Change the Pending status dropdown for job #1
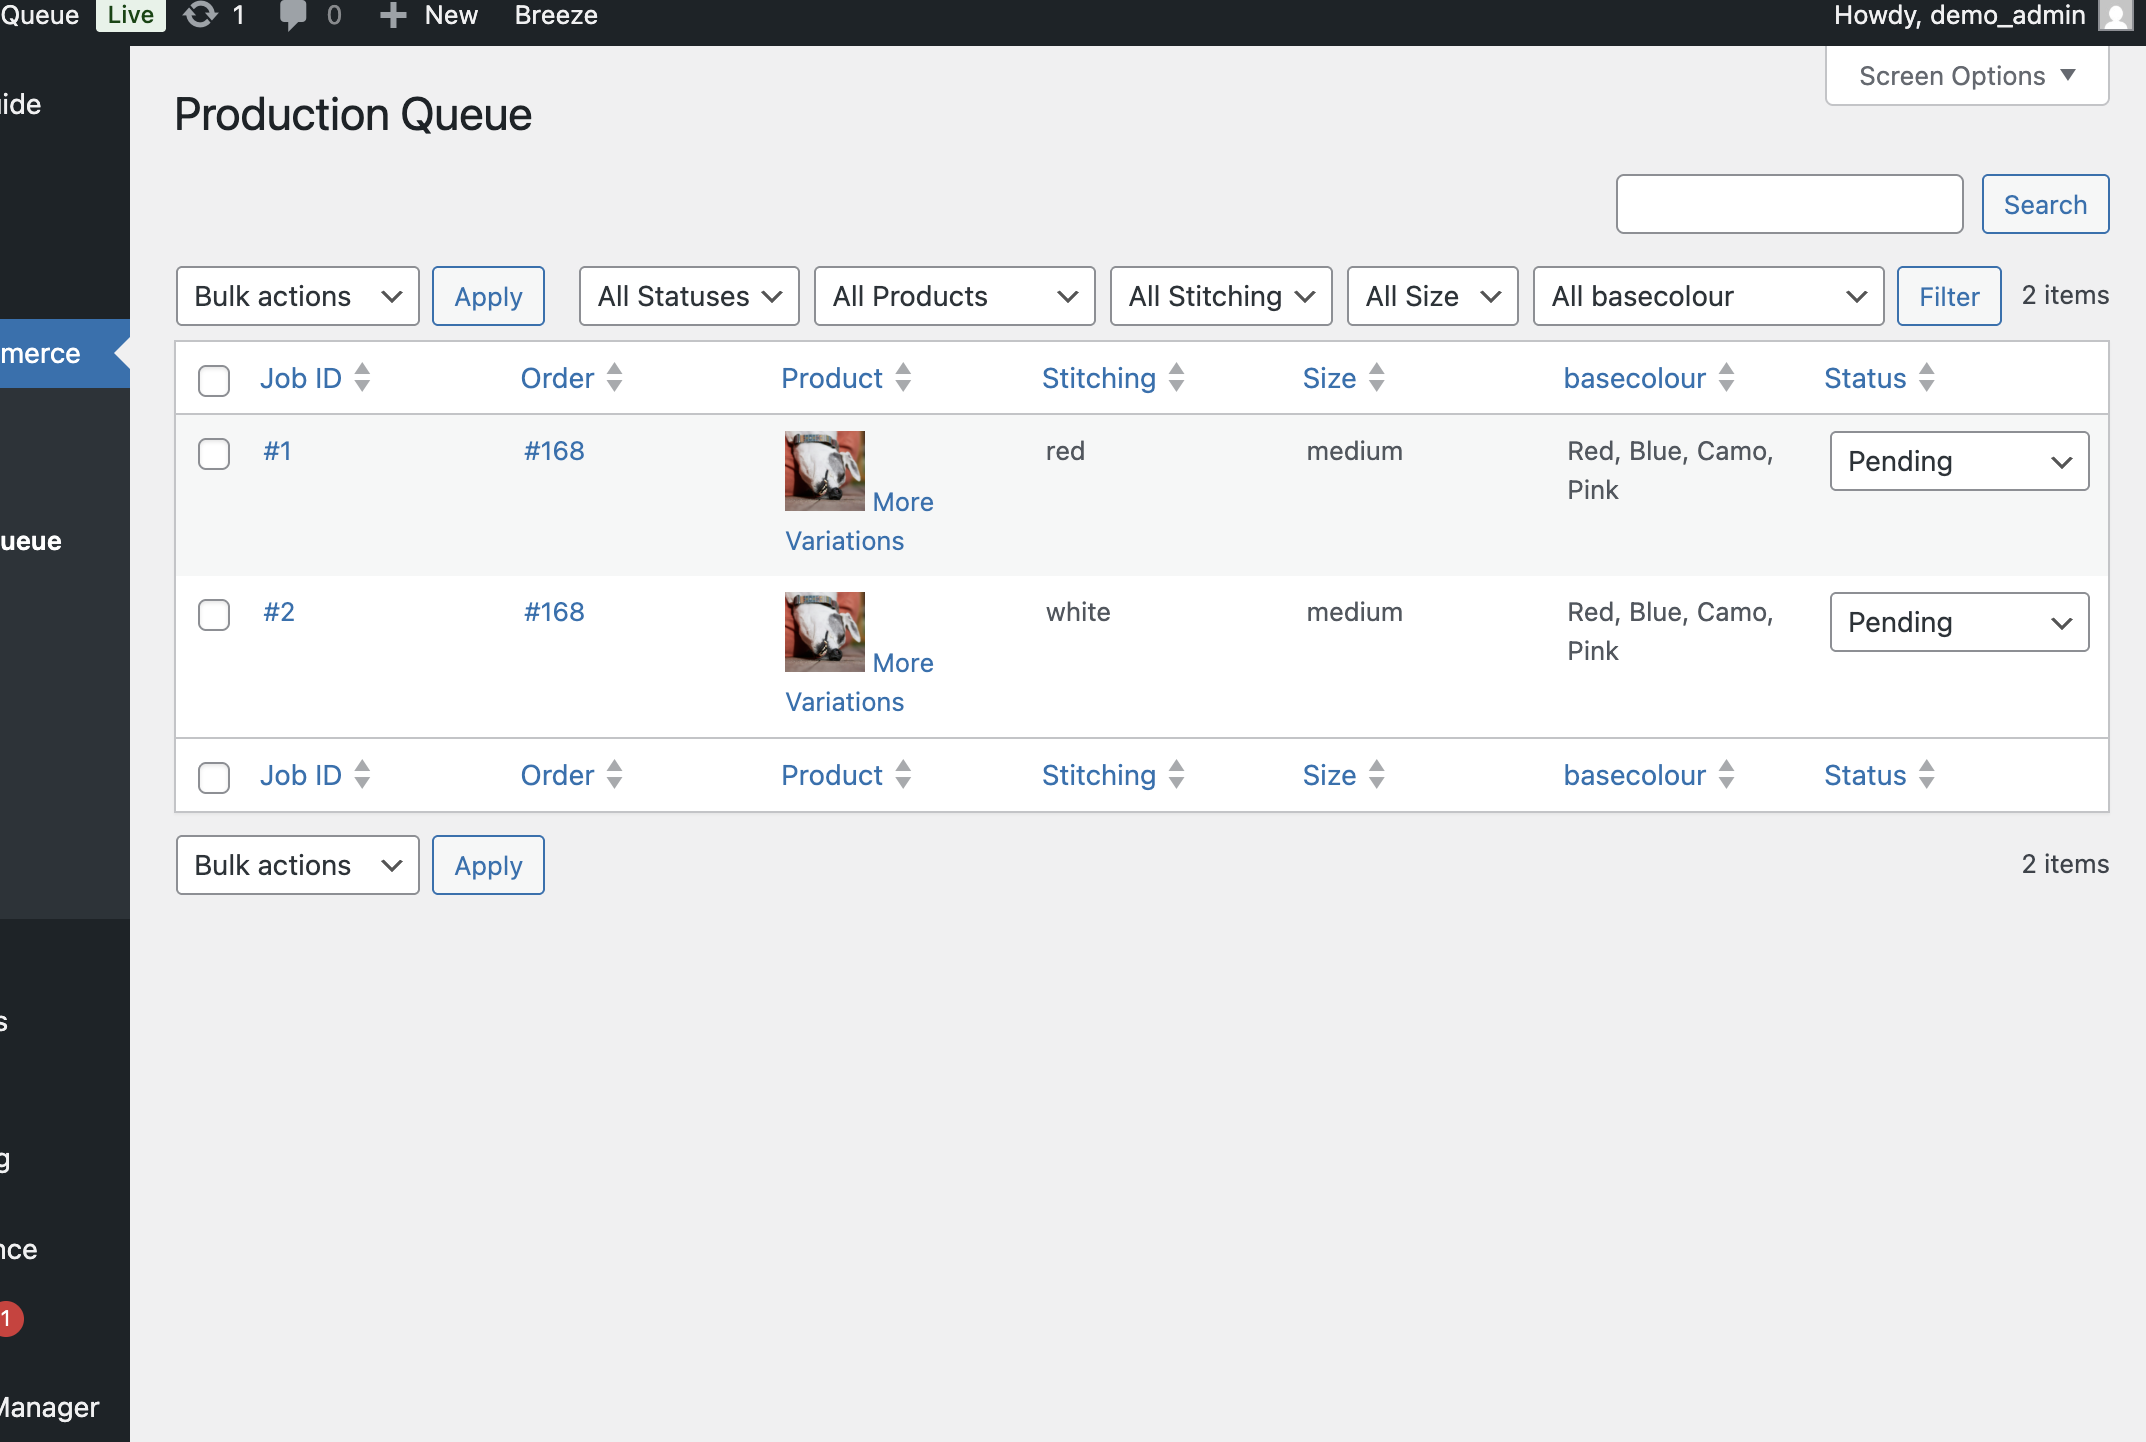Image resolution: width=2146 pixels, height=1442 pixels. 1959,461
